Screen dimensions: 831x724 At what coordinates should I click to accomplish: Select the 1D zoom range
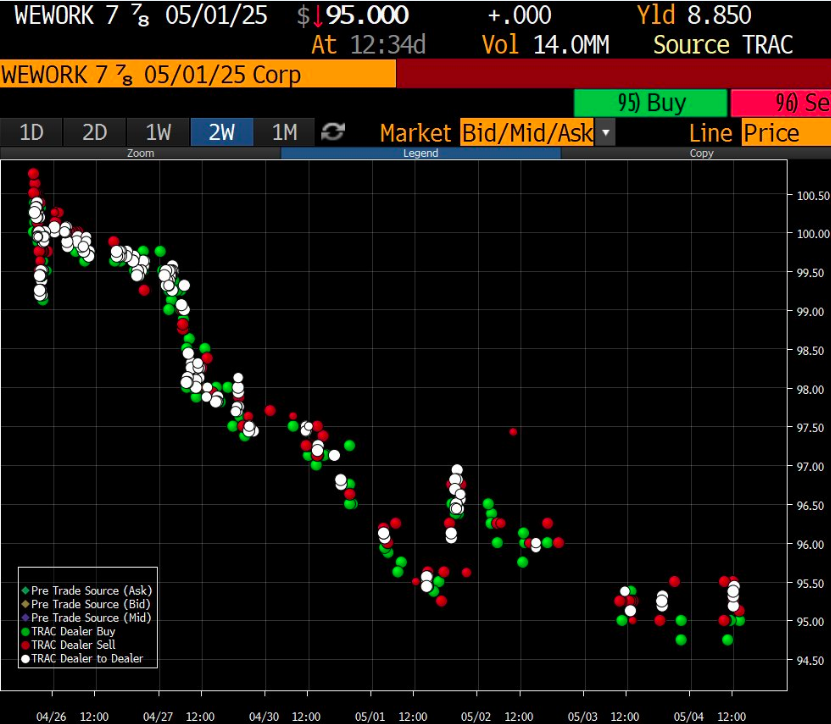31,132
